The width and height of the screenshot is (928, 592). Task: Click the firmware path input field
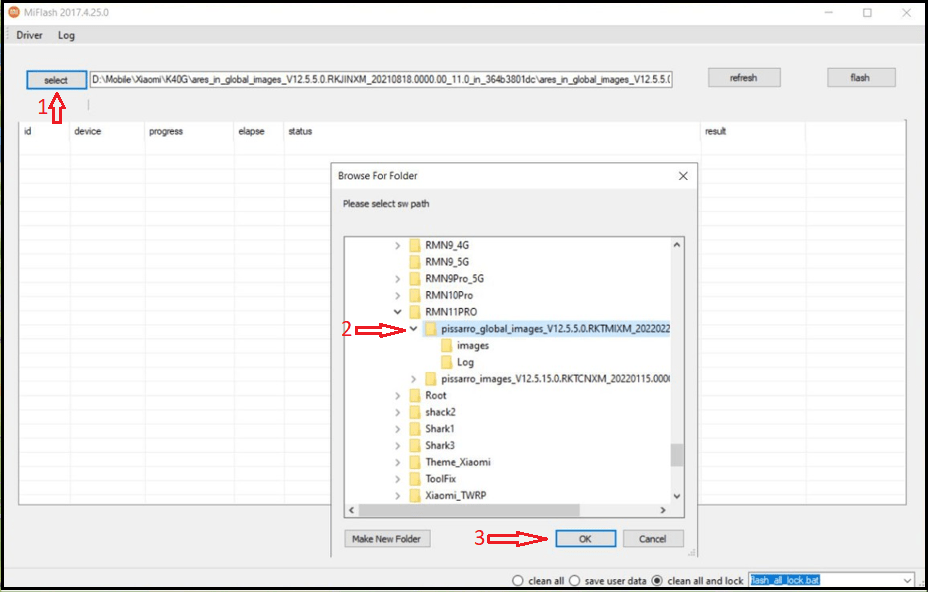(381, 79)
